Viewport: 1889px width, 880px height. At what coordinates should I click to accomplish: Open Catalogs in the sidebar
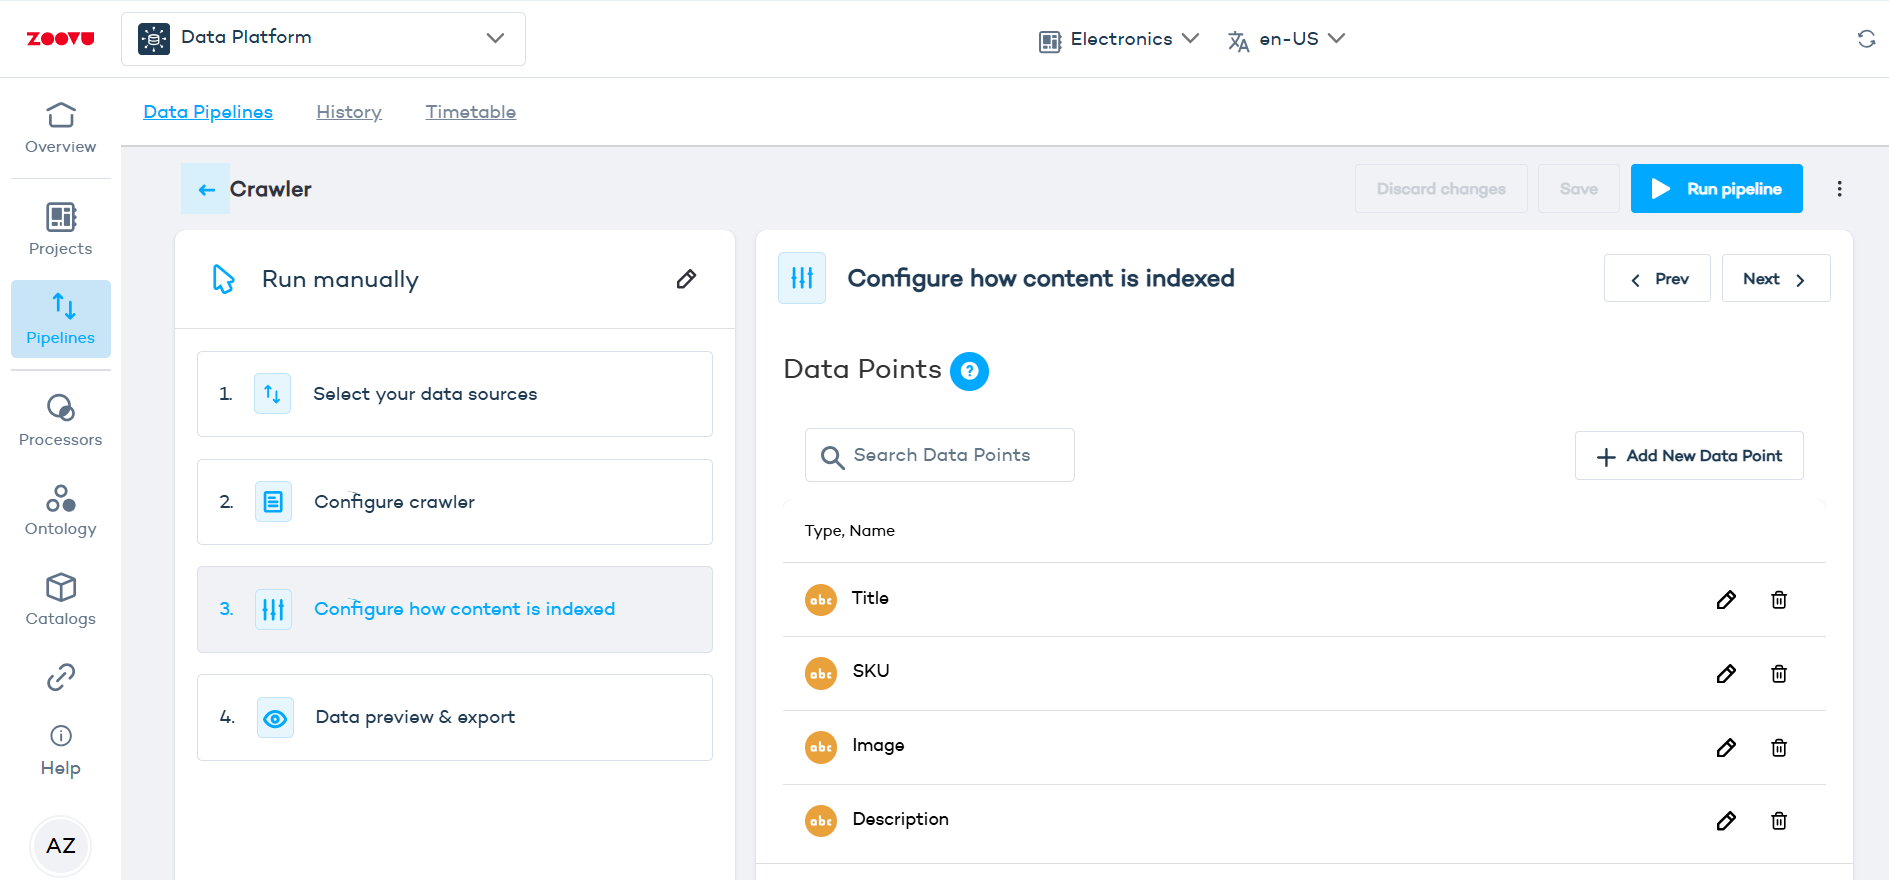click(60, 600)
